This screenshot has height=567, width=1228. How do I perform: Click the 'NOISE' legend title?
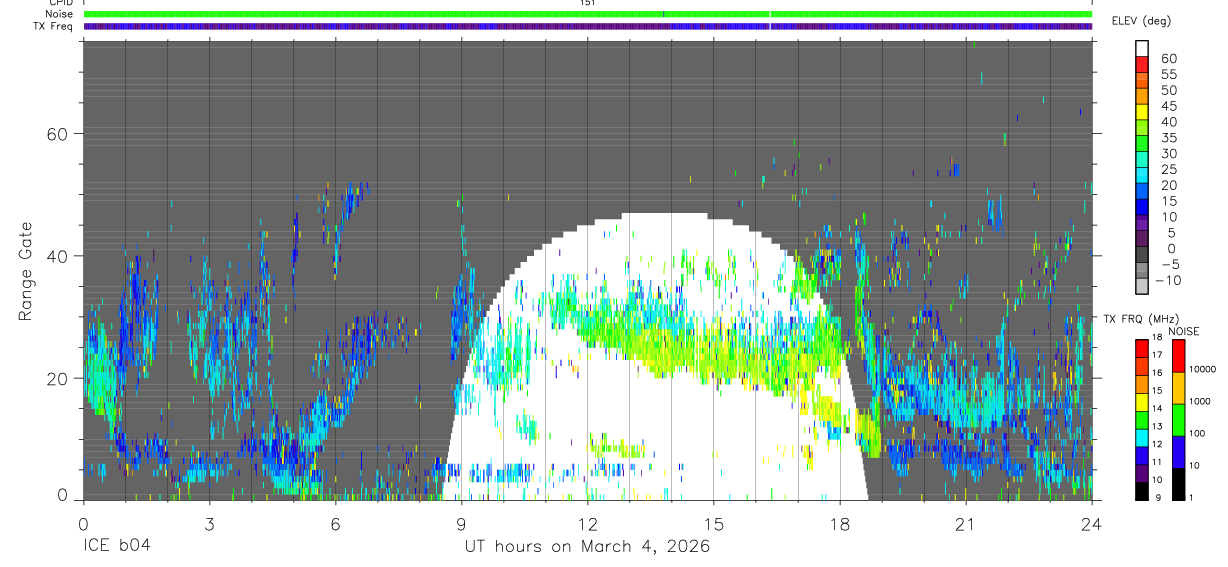[1184, 331]
